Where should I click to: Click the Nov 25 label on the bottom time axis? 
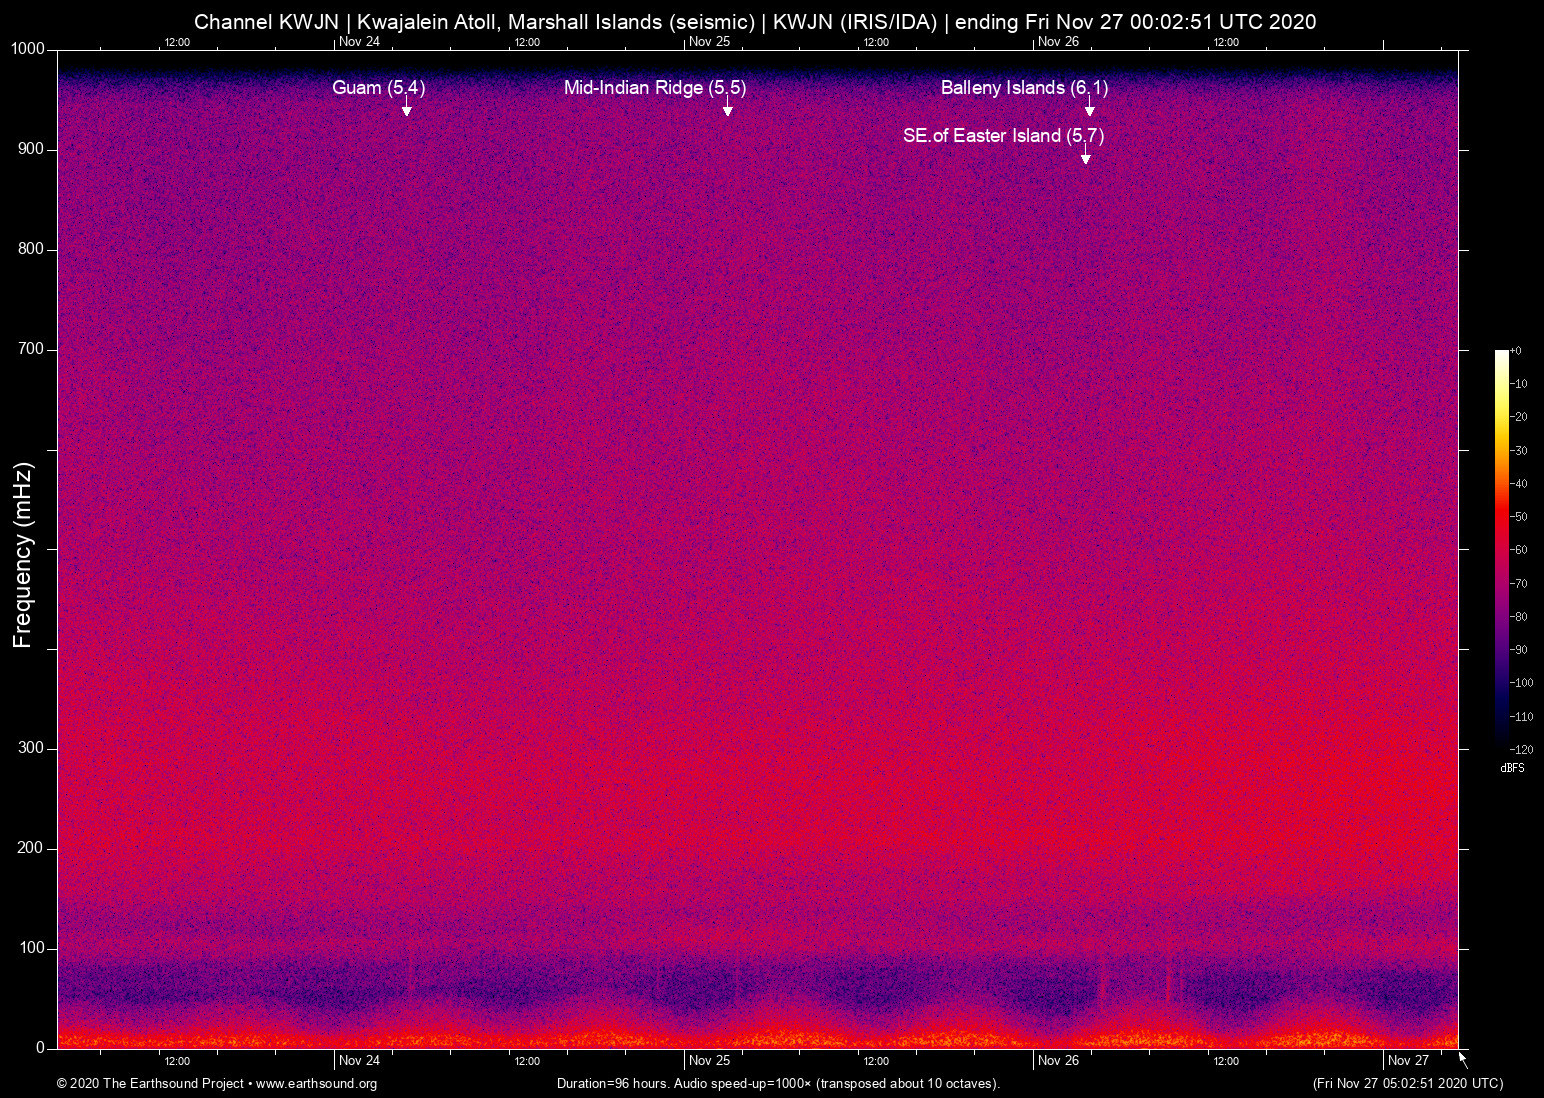tap(709, 1061)
